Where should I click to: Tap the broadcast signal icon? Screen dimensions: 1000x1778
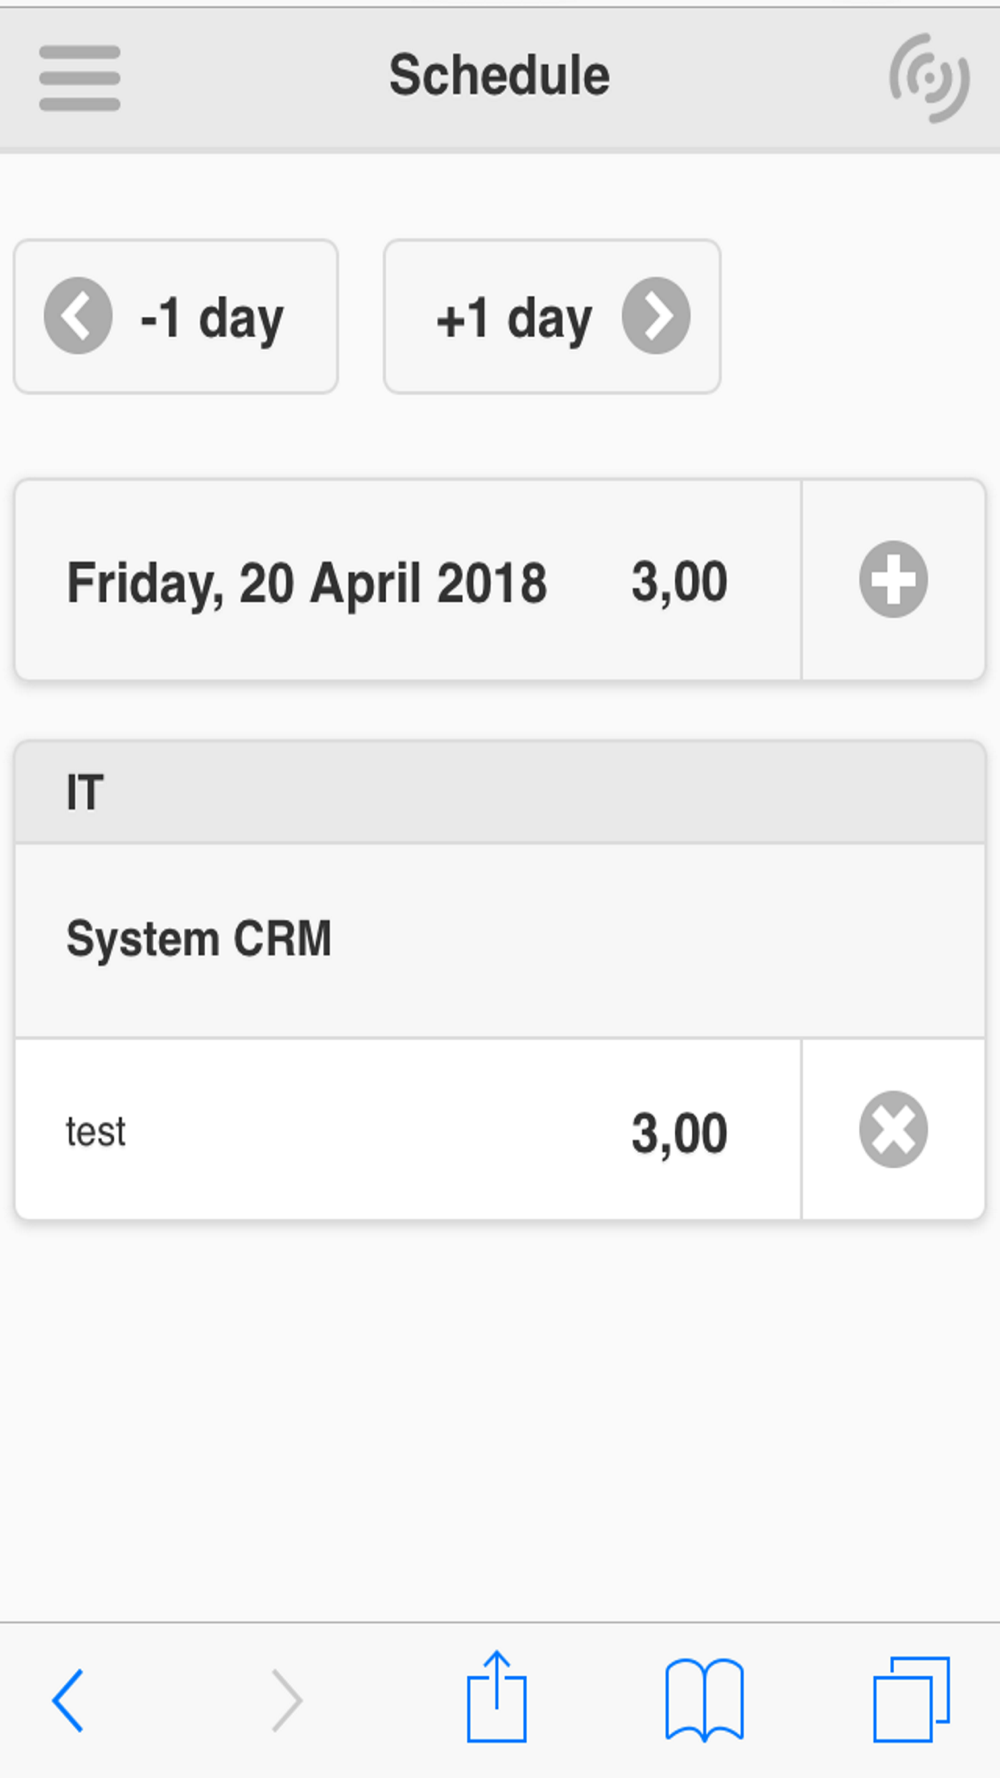(x=929, y=78)
